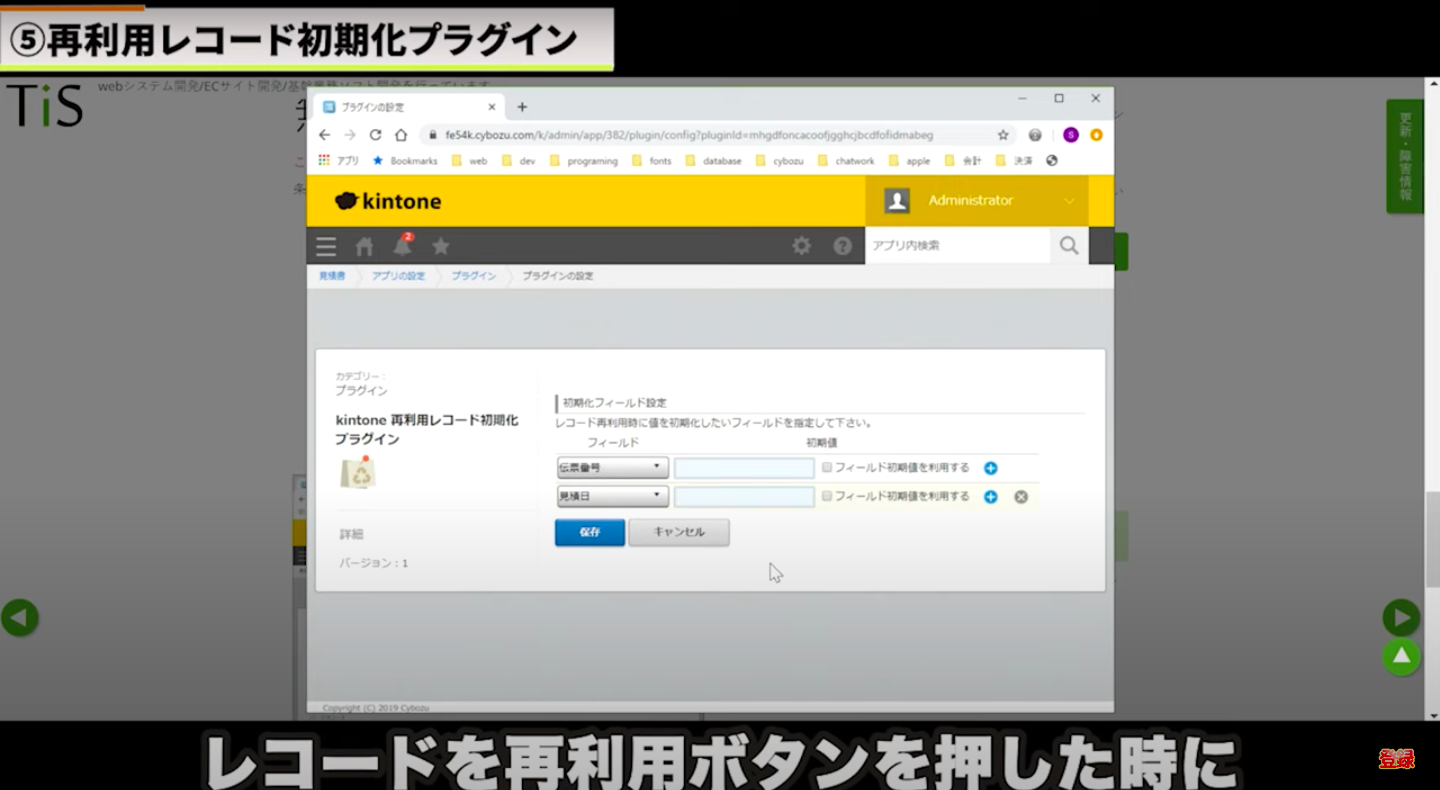Enable フィールド初期値を利用する for 伝票番号 row

point(827,468)
